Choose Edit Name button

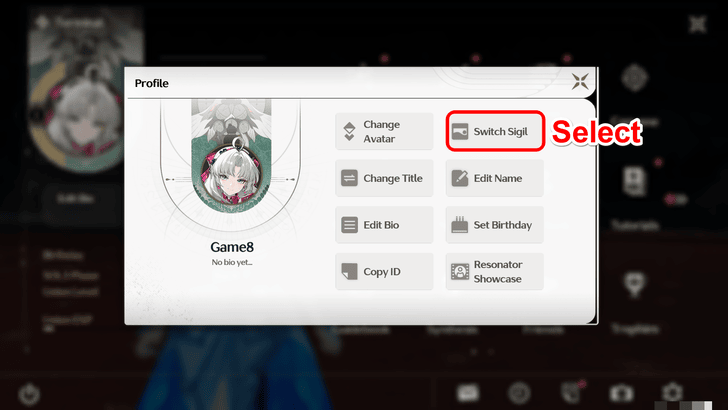(x=494, y=178)
